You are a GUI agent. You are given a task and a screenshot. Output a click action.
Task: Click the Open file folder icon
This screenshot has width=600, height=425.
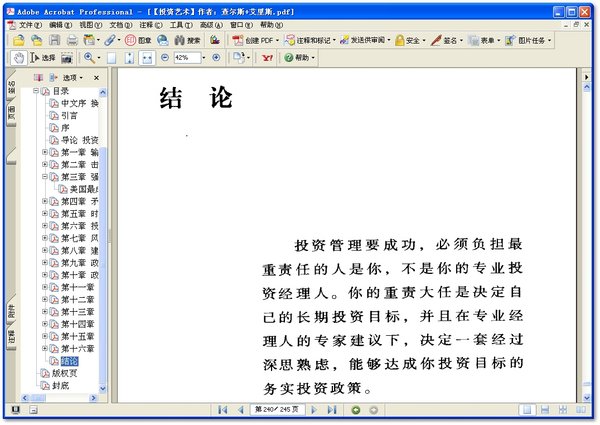pyautogui.click(x=18, y=40)
